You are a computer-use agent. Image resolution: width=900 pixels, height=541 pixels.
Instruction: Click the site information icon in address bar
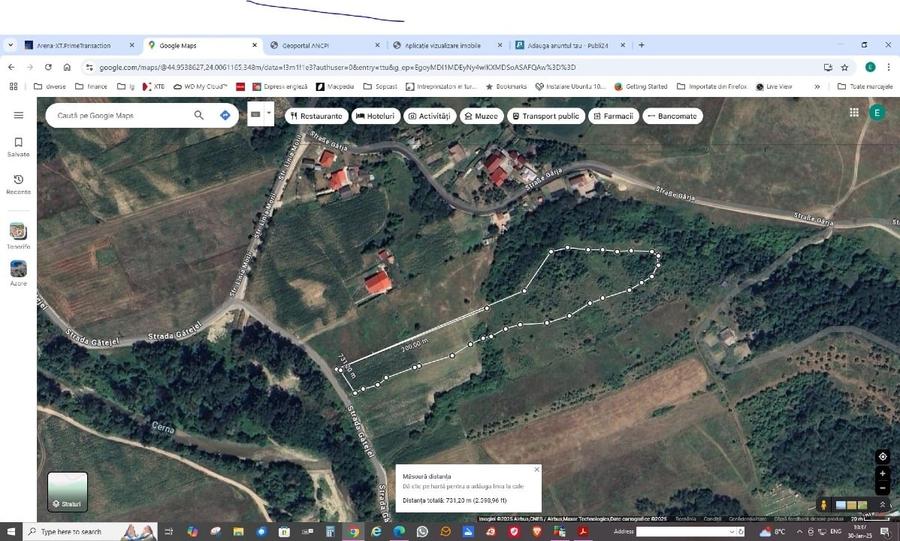(89, 67)
